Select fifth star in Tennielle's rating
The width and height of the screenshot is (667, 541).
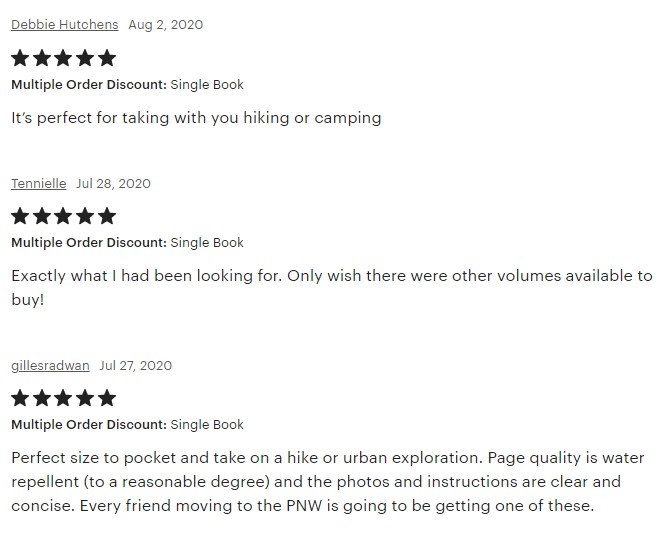click(106, 216)
